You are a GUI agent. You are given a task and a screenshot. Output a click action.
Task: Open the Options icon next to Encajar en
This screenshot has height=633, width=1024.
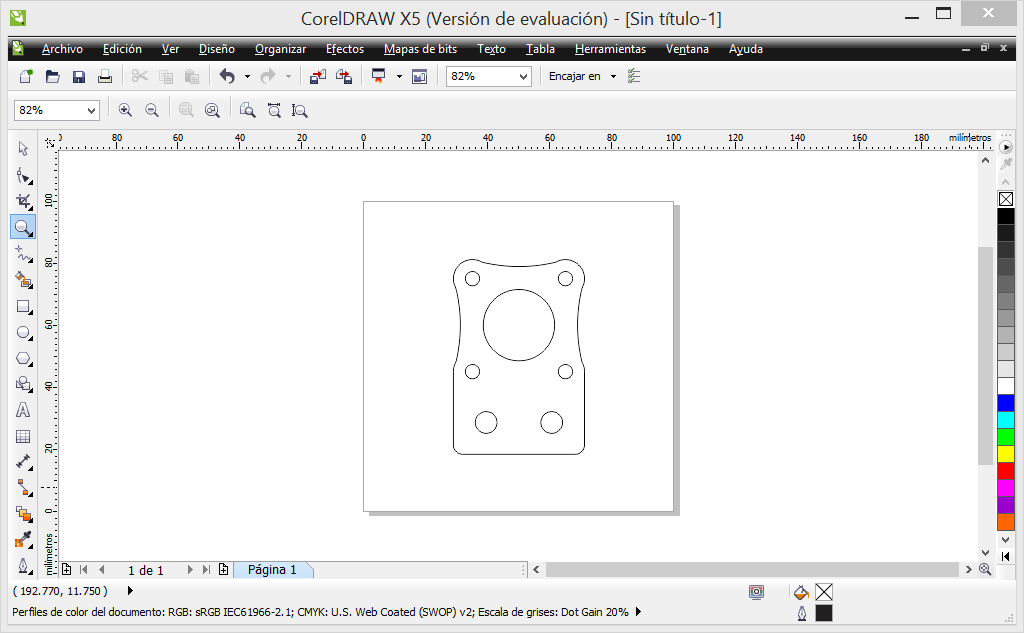click(x=633, y=76)
